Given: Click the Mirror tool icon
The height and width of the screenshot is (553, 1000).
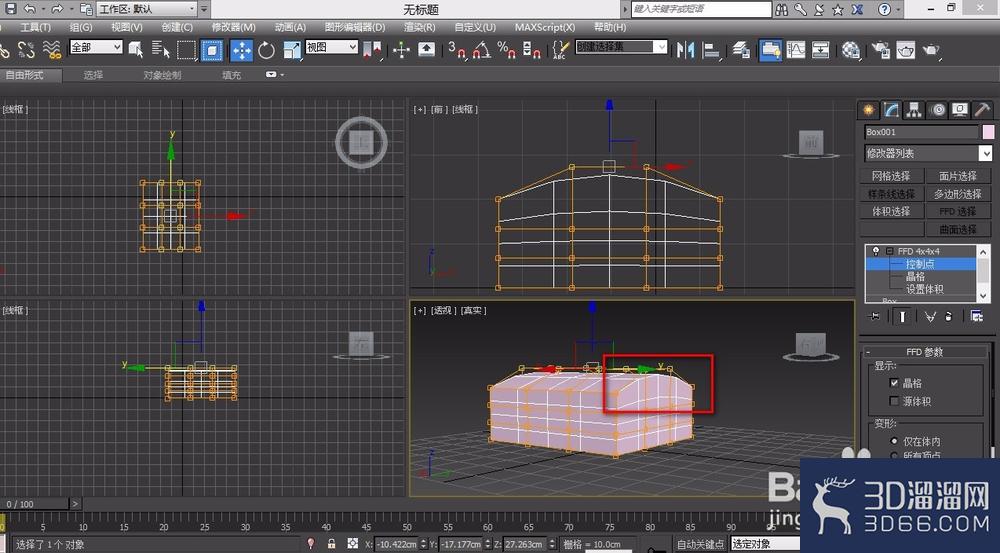Looking at the screenshot, I should pyautogui.click(x=685, y=50).
